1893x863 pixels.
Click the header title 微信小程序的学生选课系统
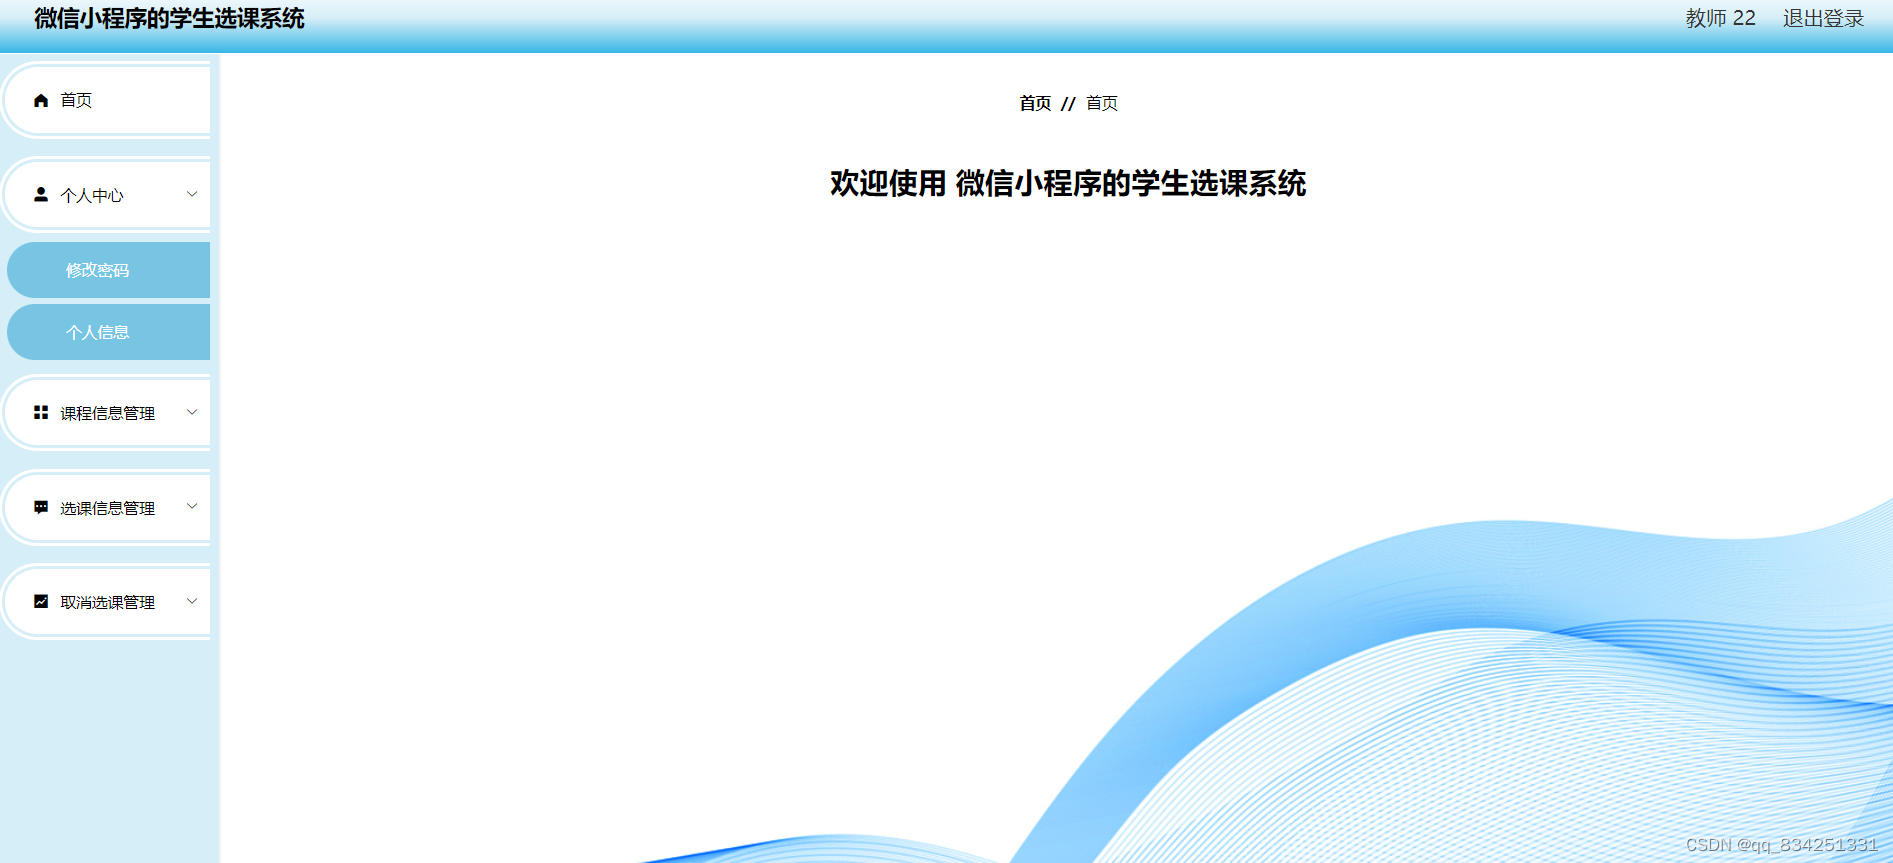[169, 18]
